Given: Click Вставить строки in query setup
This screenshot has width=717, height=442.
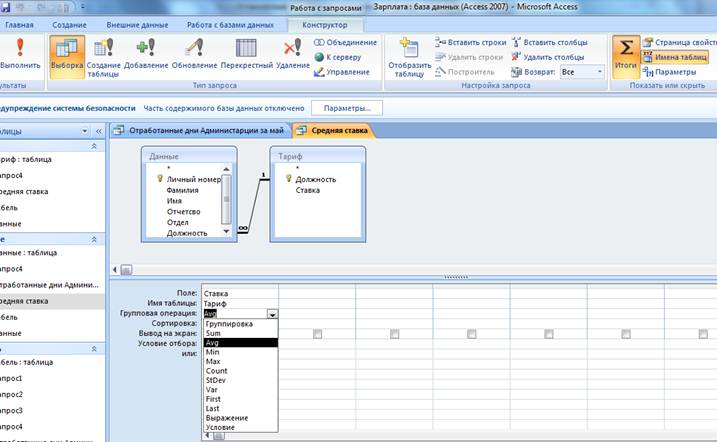Looking at the screenshot, I should coord(471,43).
